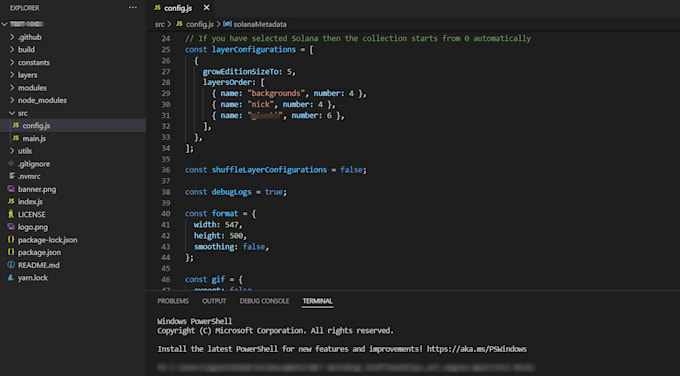Expand the utils folder
The width and height of the screenshot is (680, 376).
tap(25, 151)
